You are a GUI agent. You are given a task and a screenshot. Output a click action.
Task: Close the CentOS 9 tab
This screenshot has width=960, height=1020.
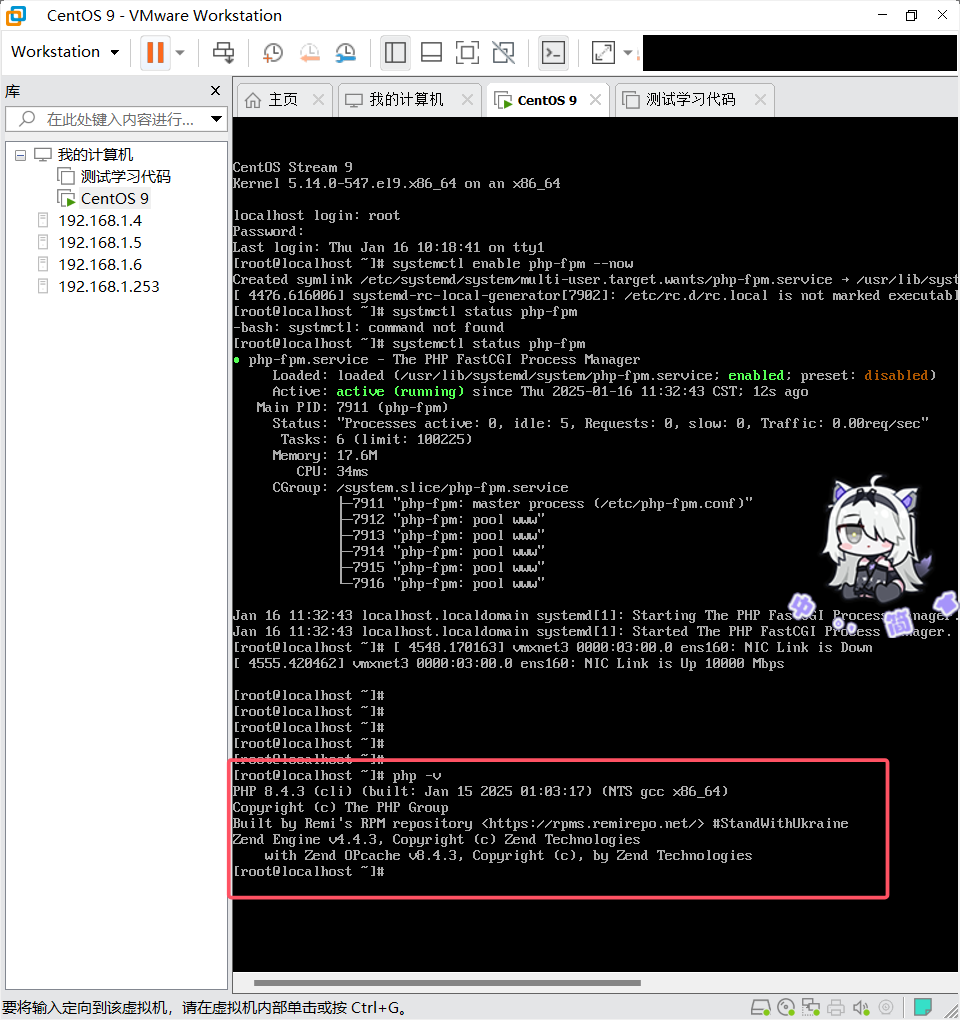595,100
